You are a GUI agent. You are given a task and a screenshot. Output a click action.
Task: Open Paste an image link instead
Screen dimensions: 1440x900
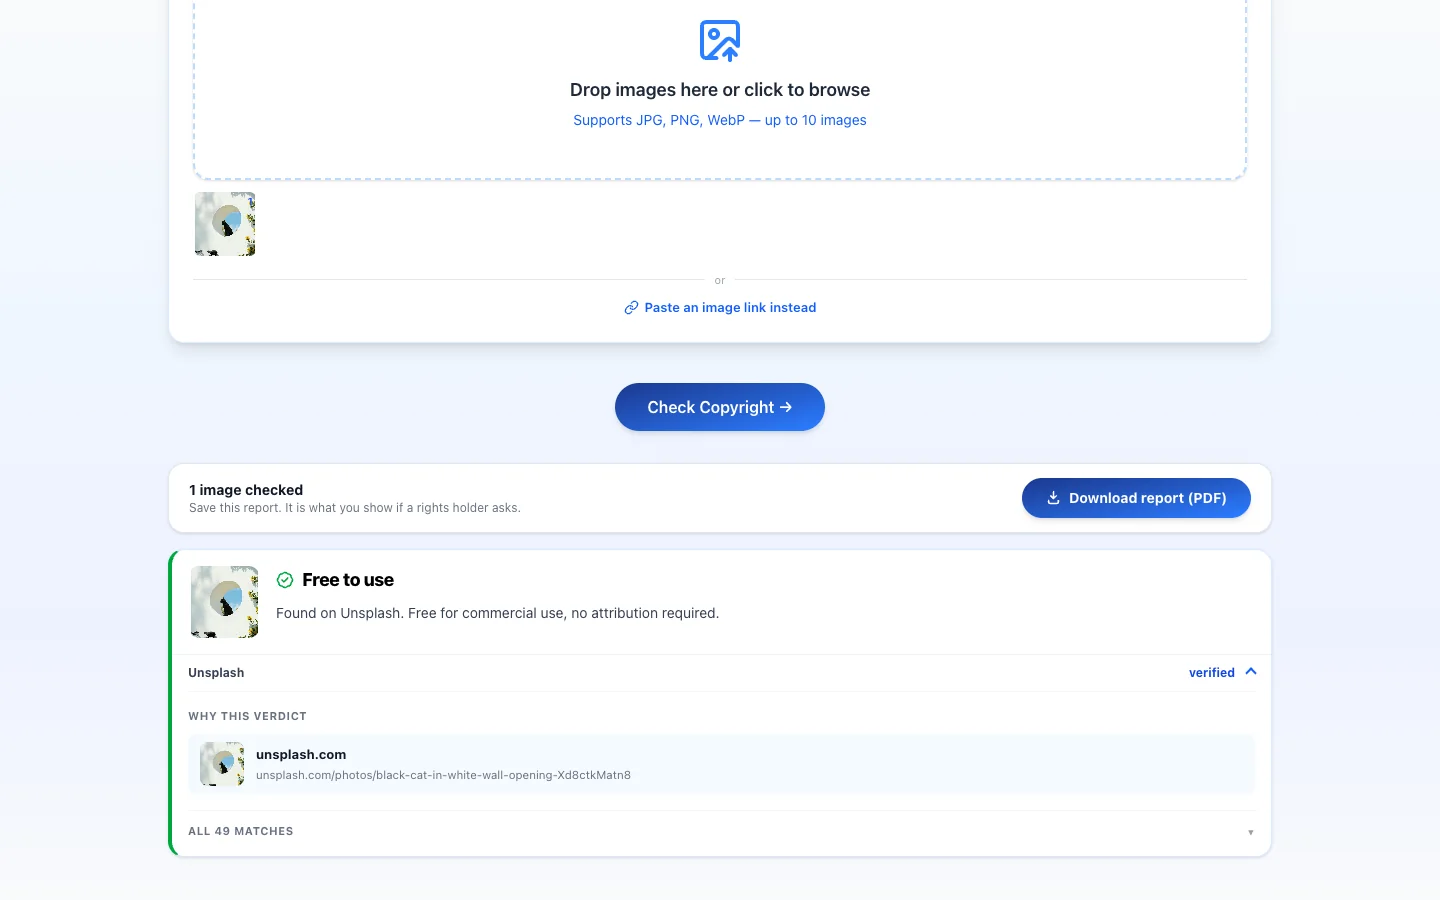(720, 308)
